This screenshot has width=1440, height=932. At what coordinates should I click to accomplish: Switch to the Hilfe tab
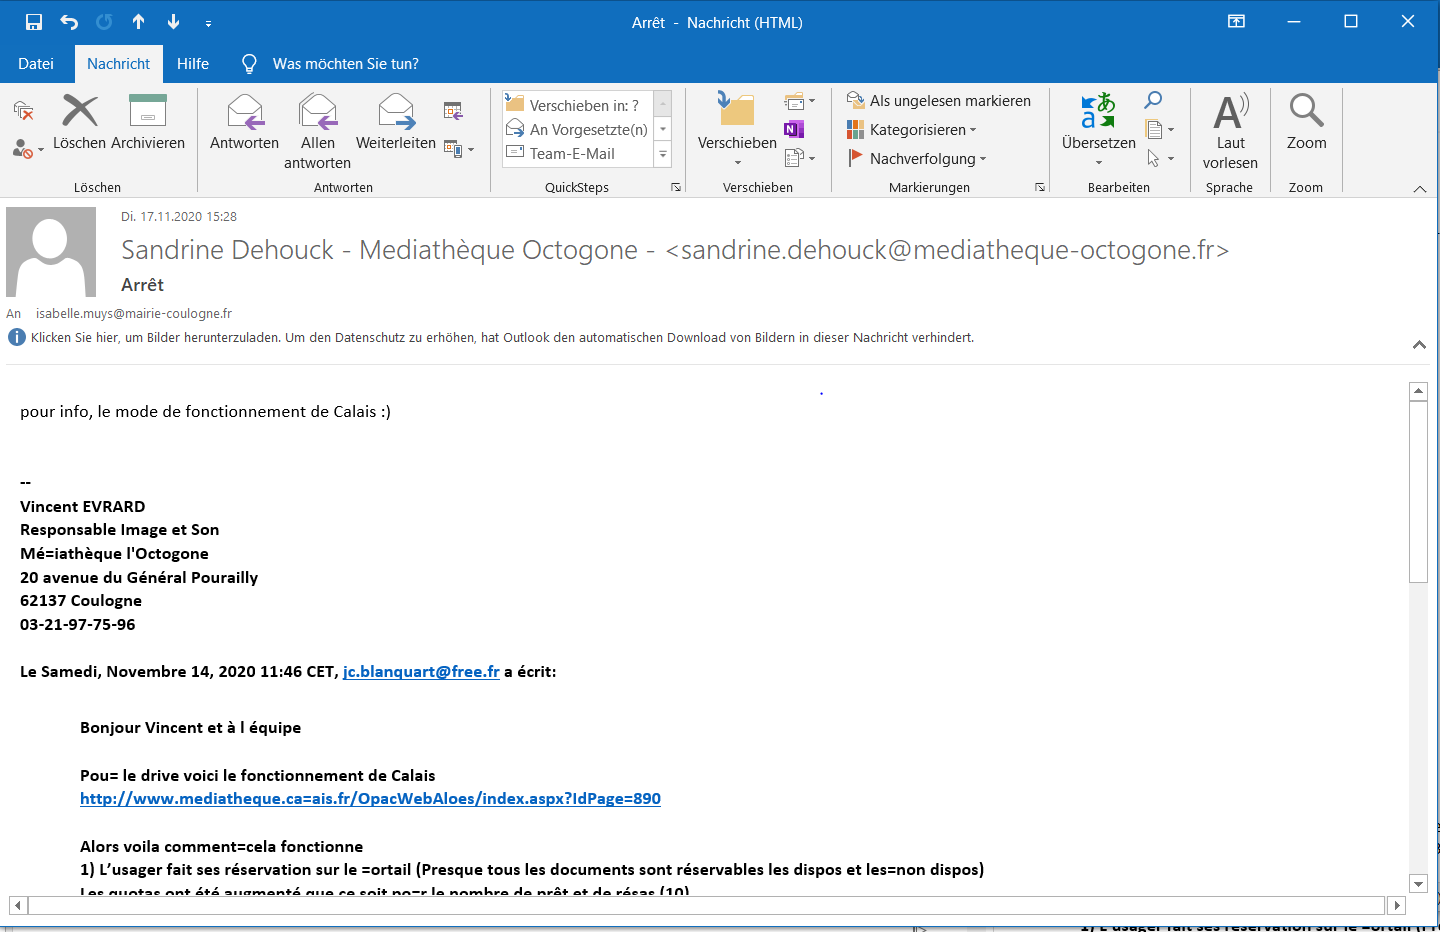193,64
